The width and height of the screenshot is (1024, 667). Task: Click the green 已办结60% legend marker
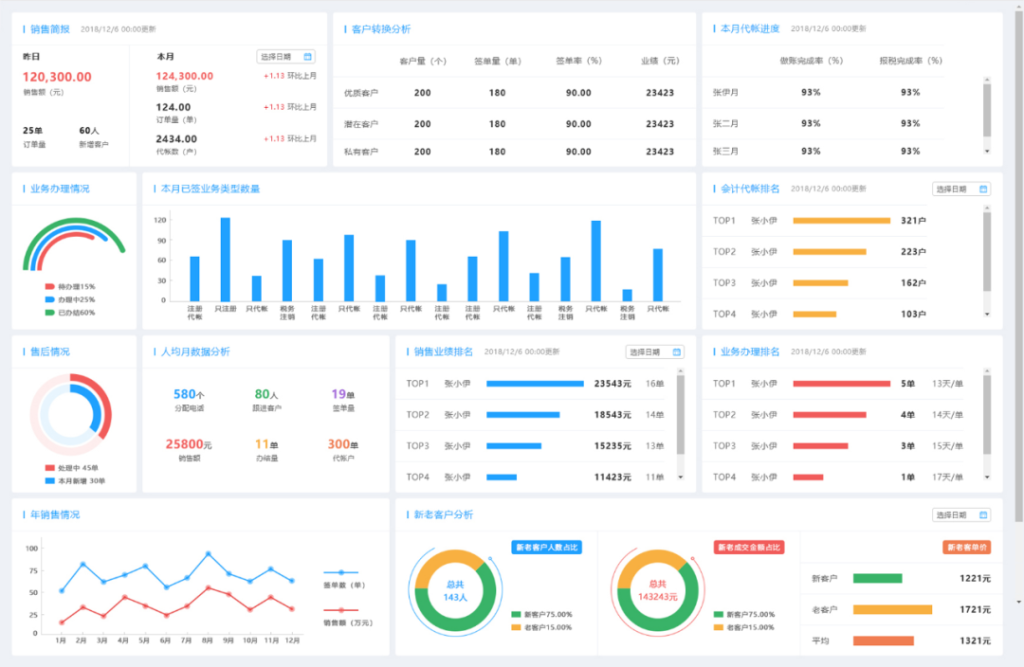tap(50, 312)
